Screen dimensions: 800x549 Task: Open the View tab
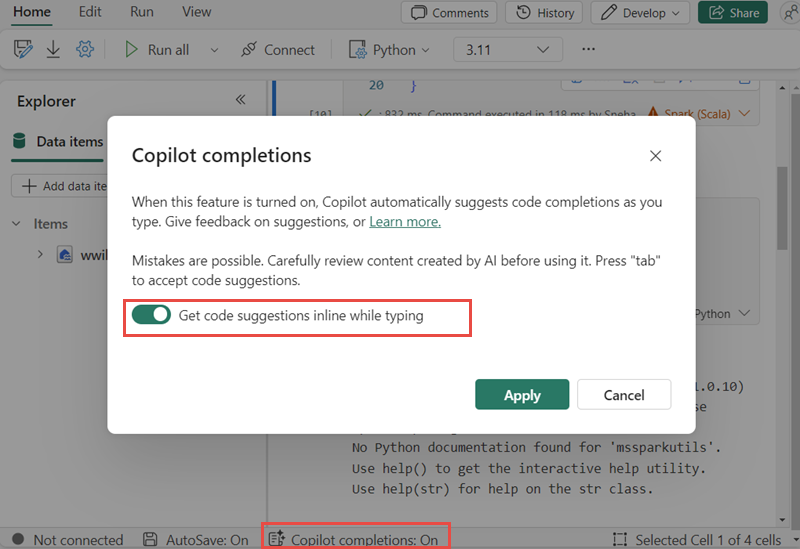(197, 12)
